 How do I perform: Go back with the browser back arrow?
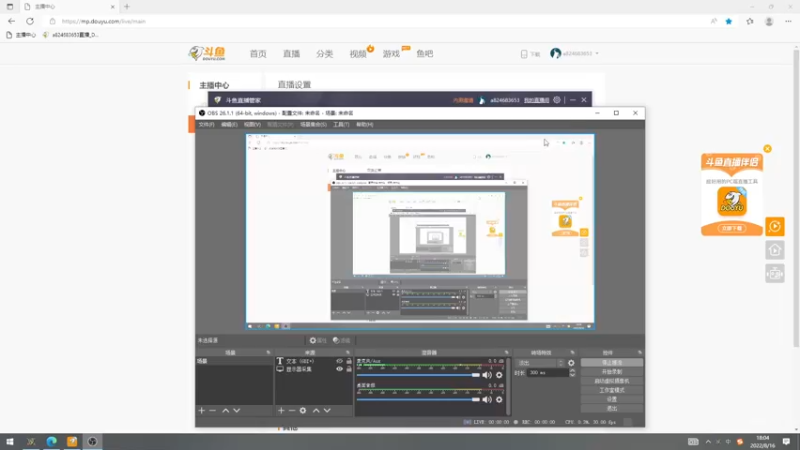(x=11, y=21)
